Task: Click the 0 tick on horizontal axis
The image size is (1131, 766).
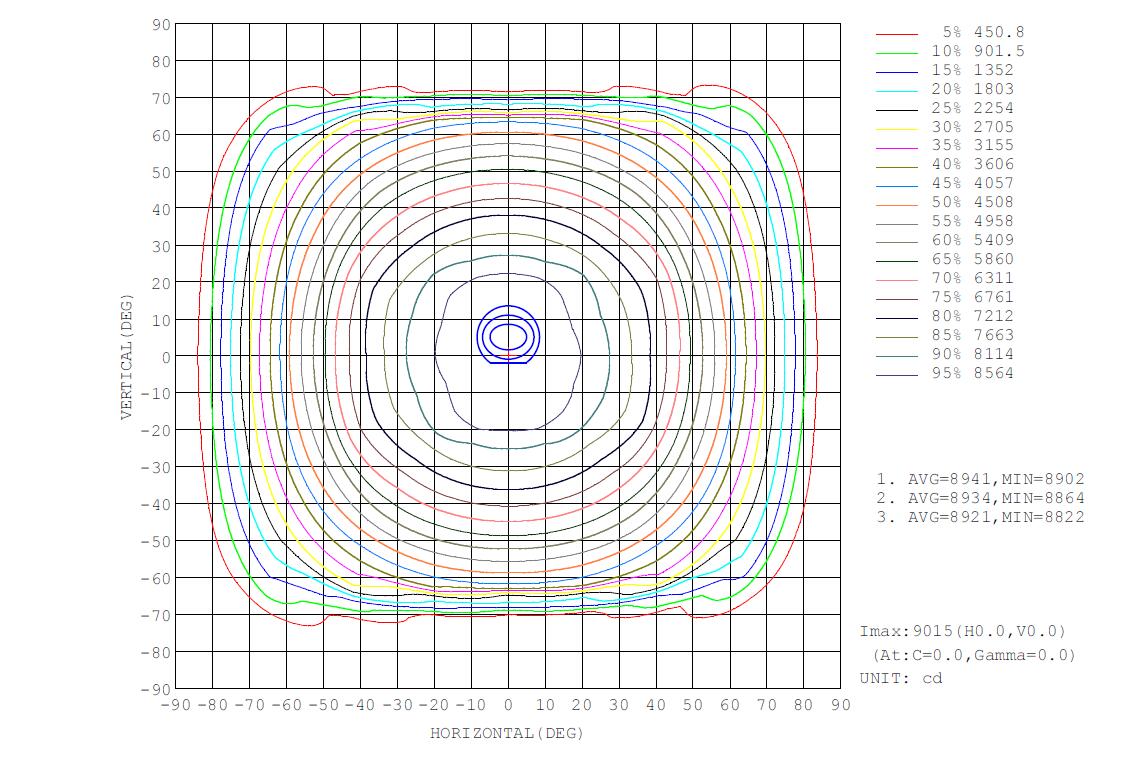Action: coord(508,705)
